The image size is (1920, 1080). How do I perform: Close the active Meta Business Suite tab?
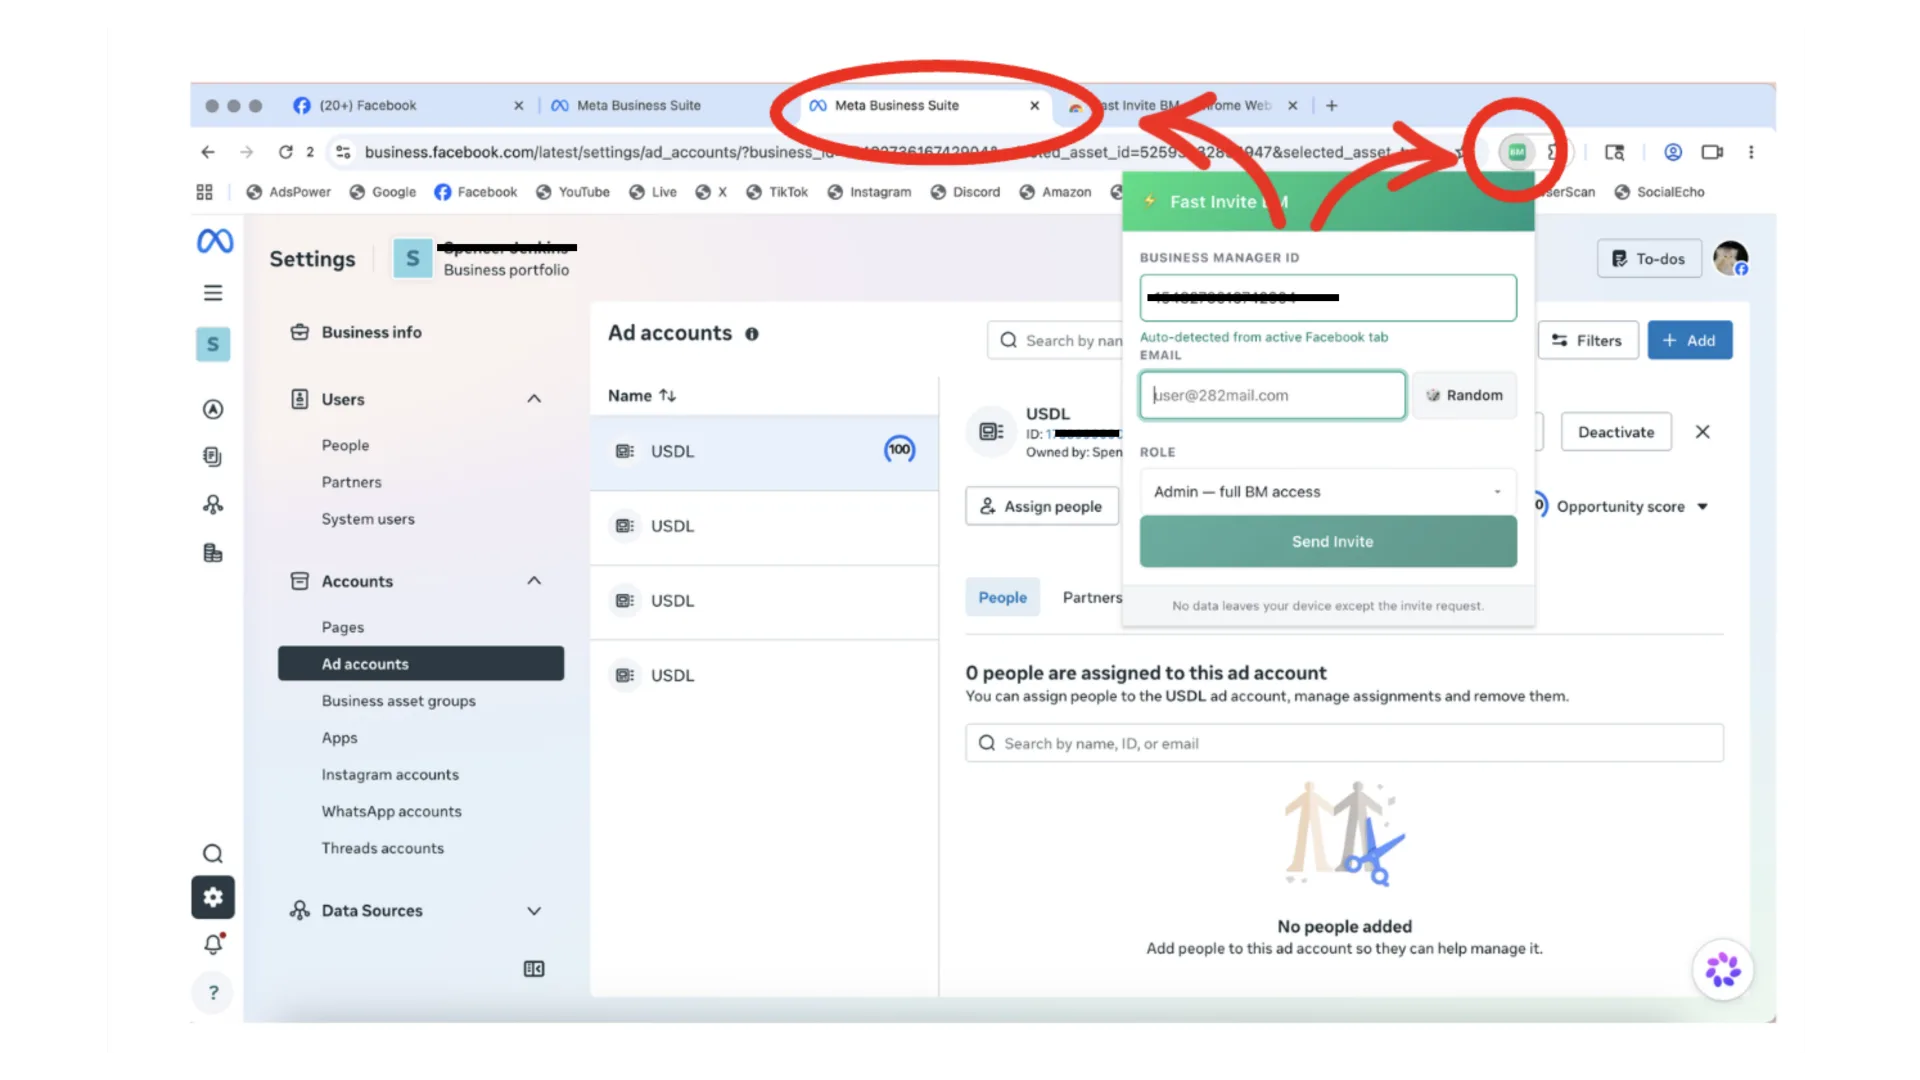coord(1035,105)
